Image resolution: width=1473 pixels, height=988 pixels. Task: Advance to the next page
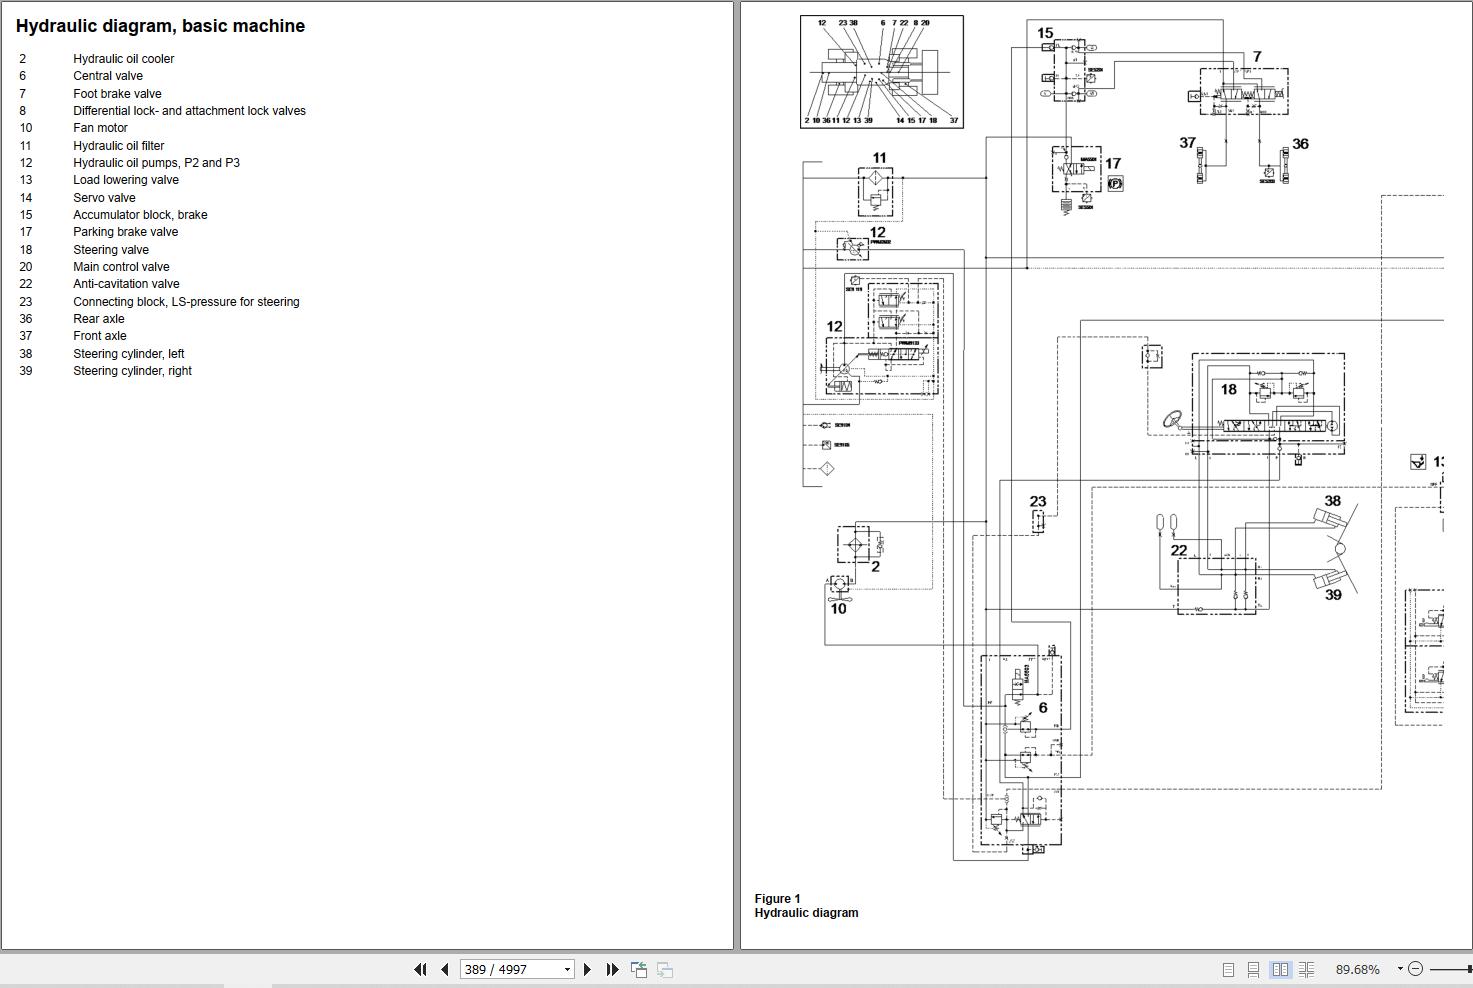pos(587,969)
